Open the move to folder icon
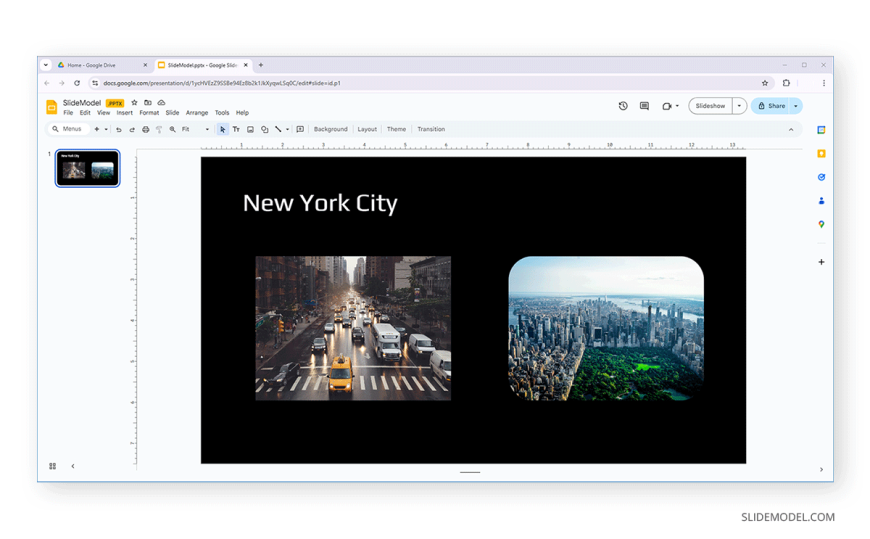Screen dimensions: 870x539 coord(148,103)
